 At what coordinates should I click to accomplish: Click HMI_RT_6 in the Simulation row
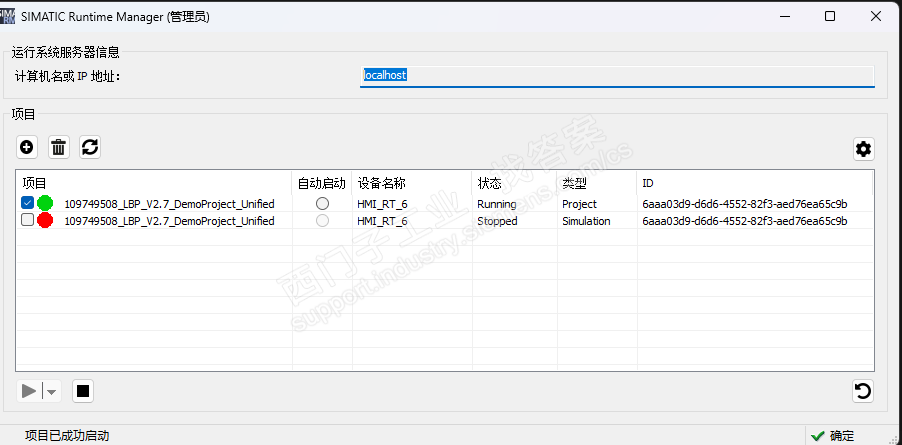(383, 221)
